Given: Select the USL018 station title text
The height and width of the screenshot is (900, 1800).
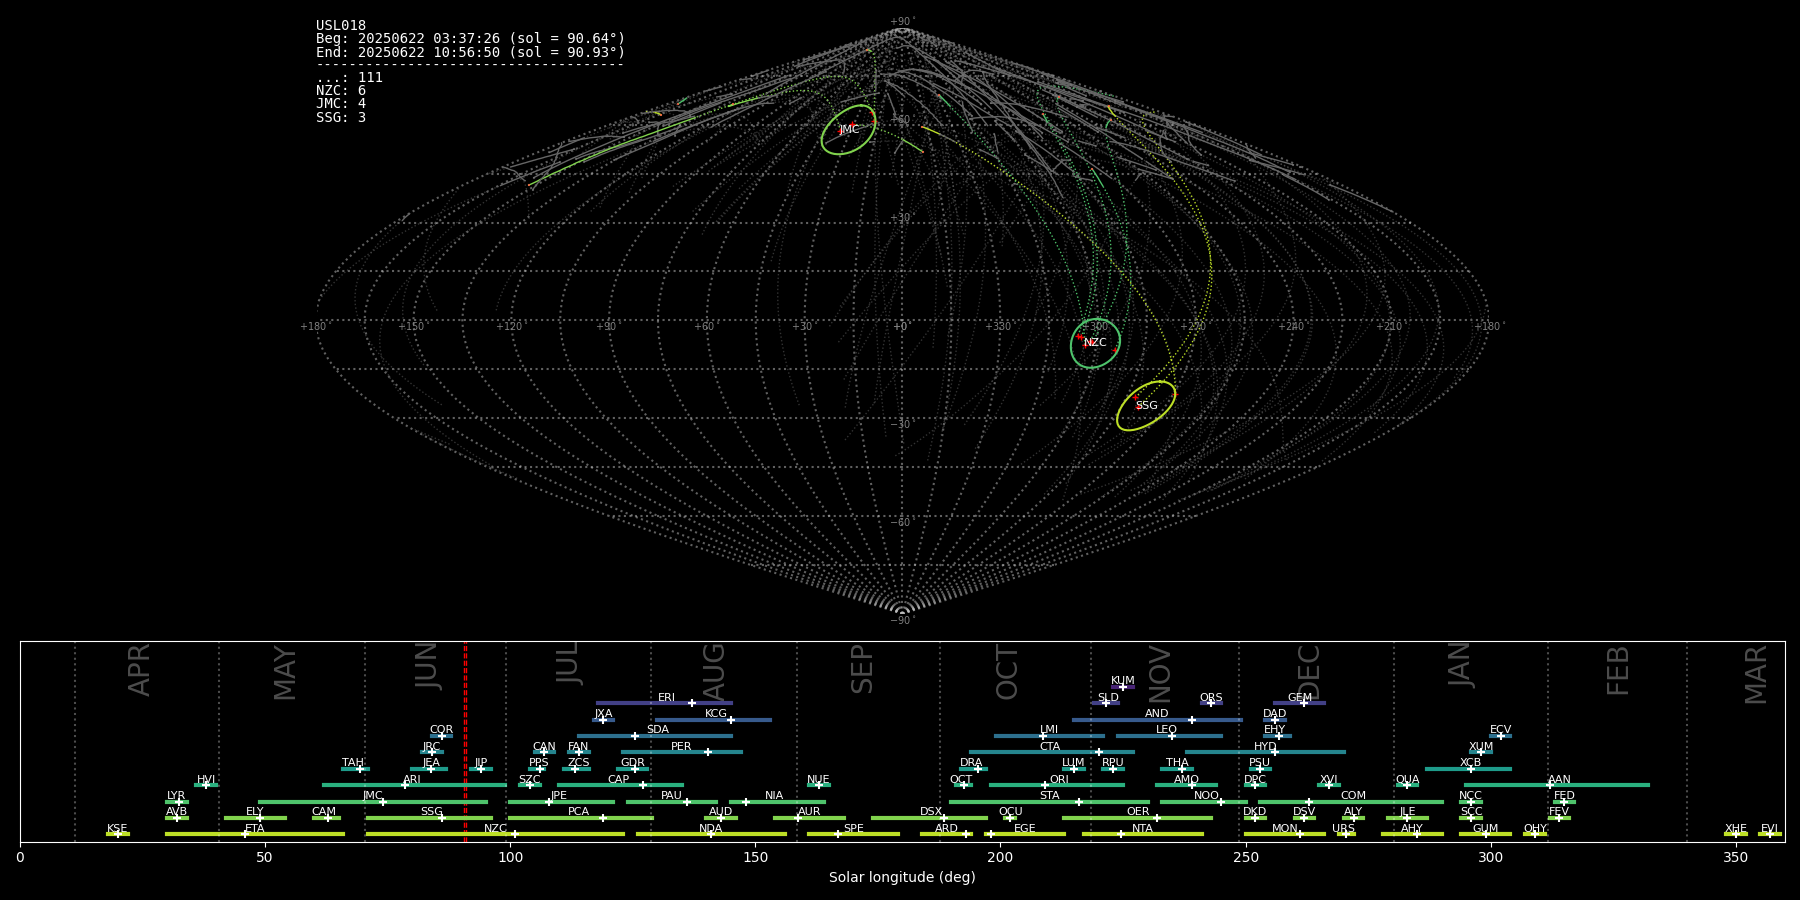Looking at the screenshot, I should [x=341, y=26].
